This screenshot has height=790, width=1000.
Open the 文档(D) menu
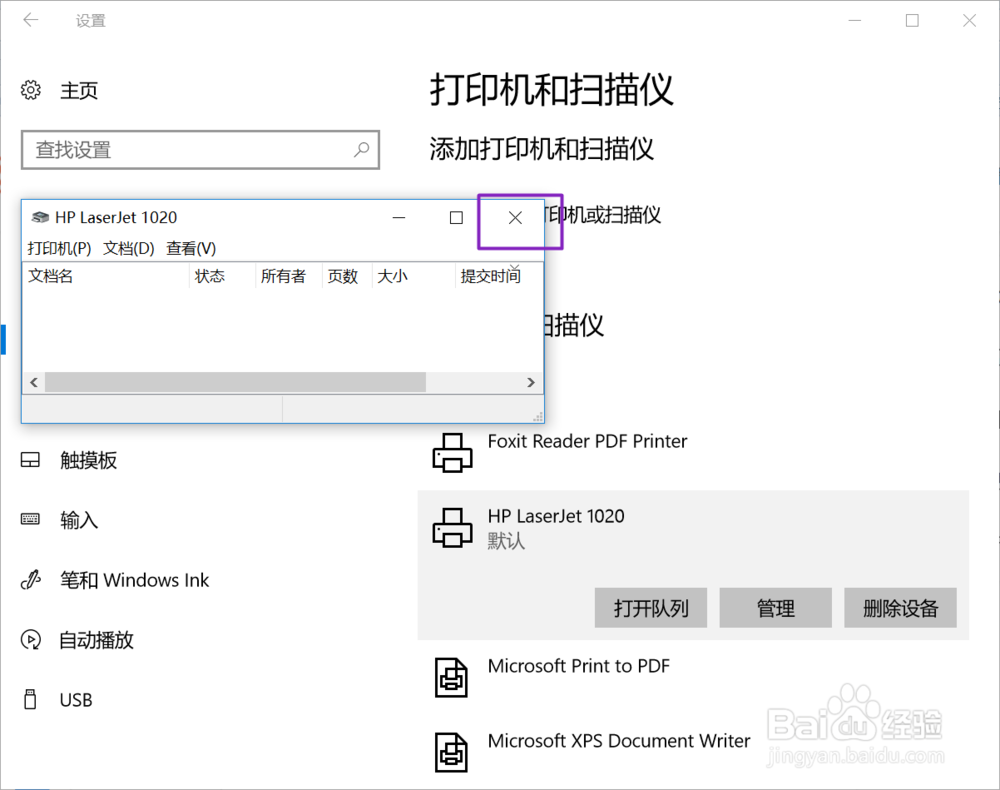(x=129, y=248)
